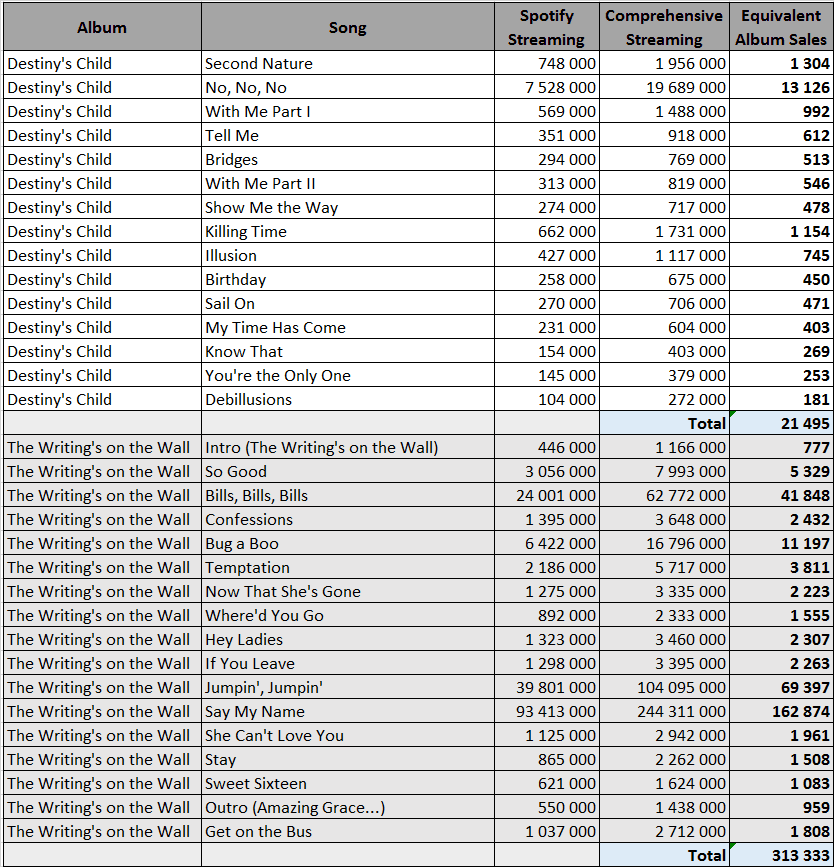Click the Birthday song cell
This screenshot has width=834, height=867.
pyautogui.click(x=348, y=279)
